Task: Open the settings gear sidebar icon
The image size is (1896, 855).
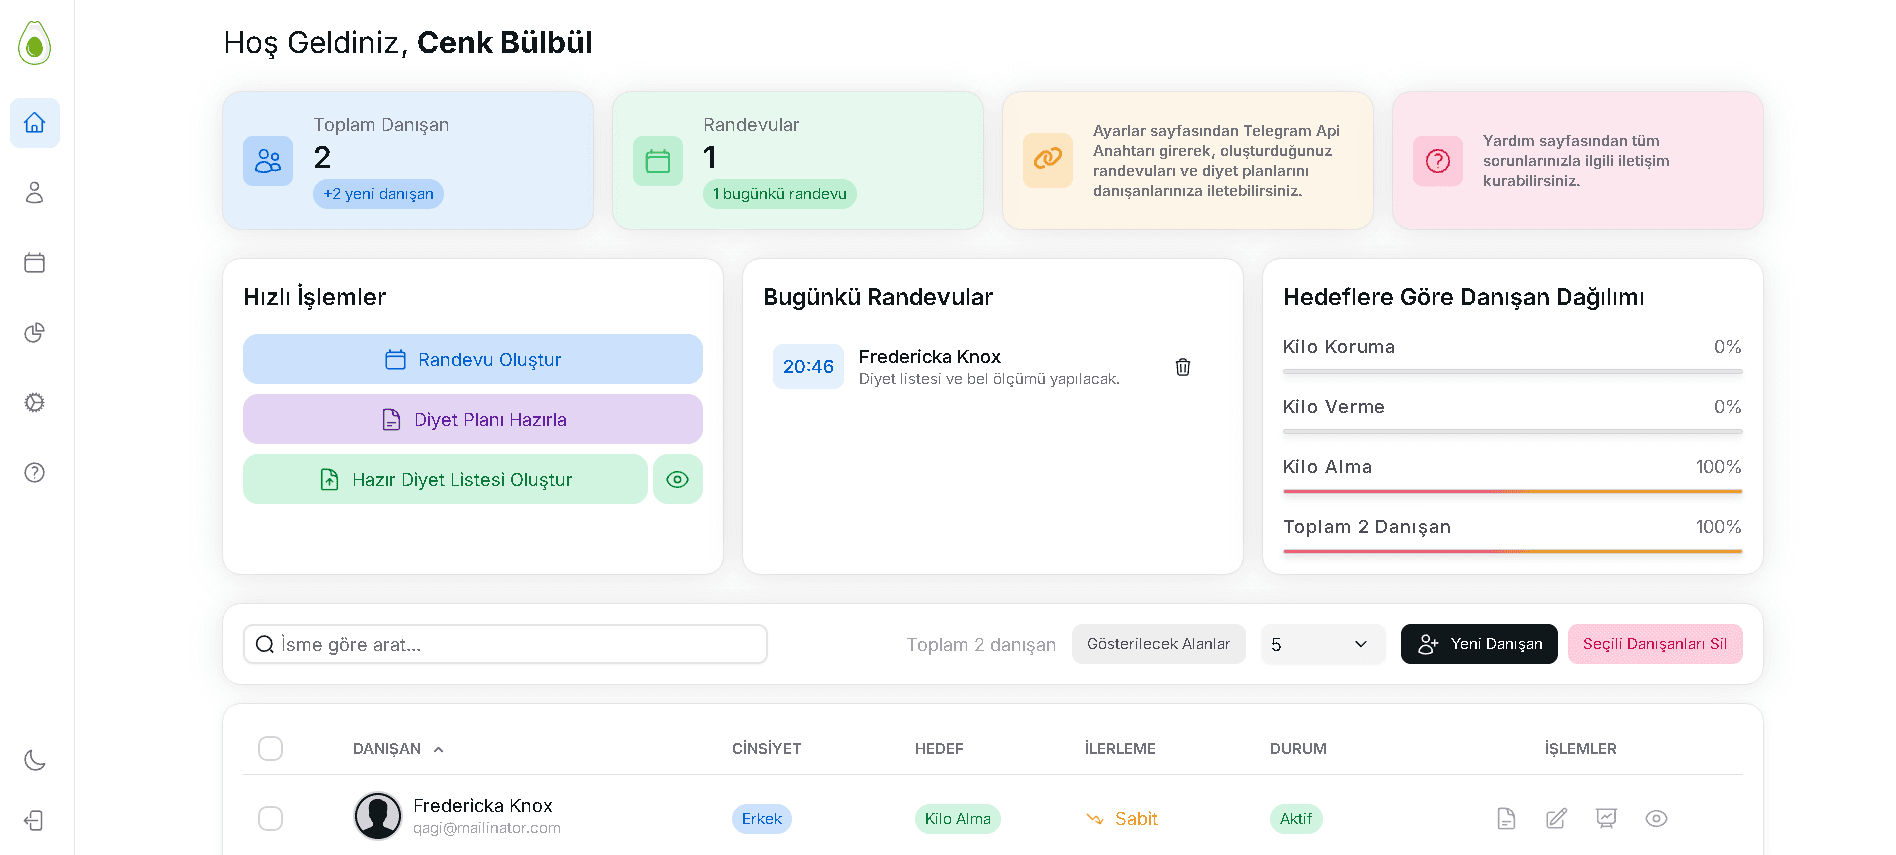Action: 35,402
